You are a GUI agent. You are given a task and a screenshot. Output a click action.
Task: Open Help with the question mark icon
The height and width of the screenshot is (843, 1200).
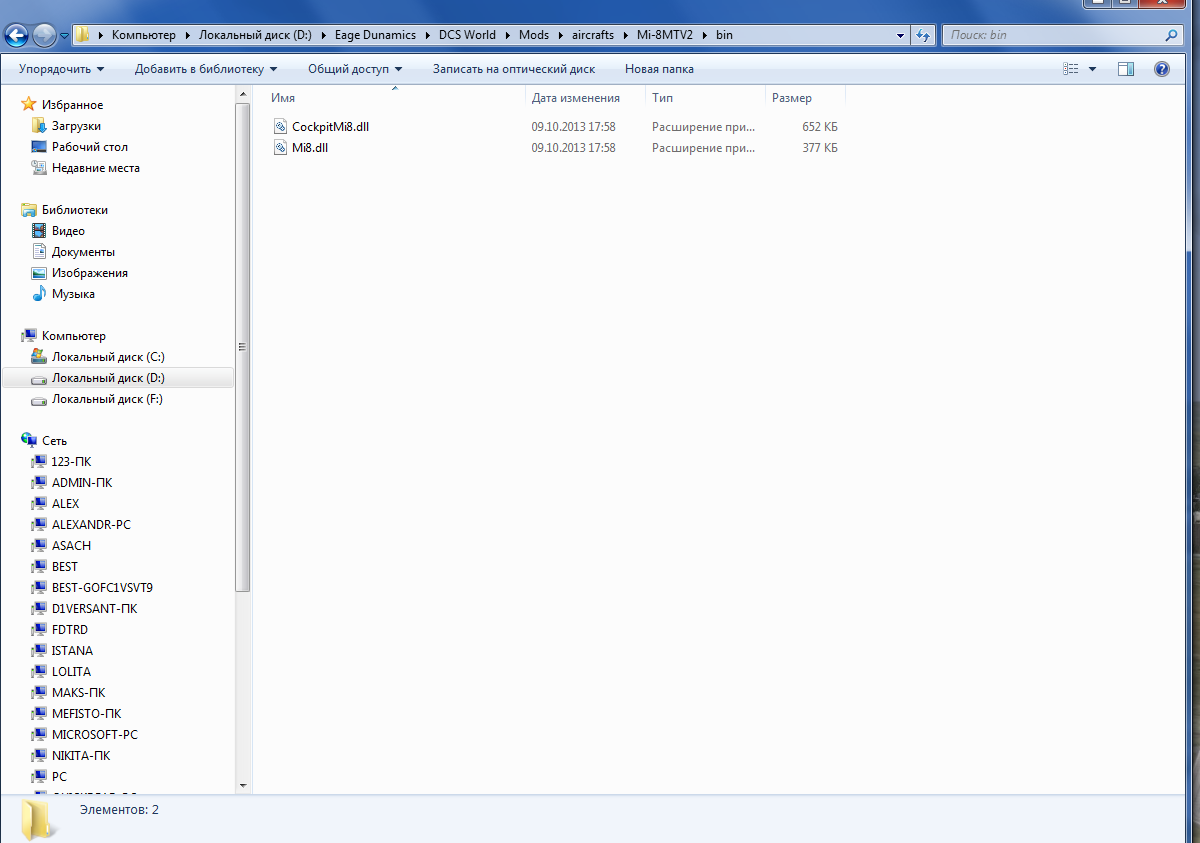pos(1162,69)
